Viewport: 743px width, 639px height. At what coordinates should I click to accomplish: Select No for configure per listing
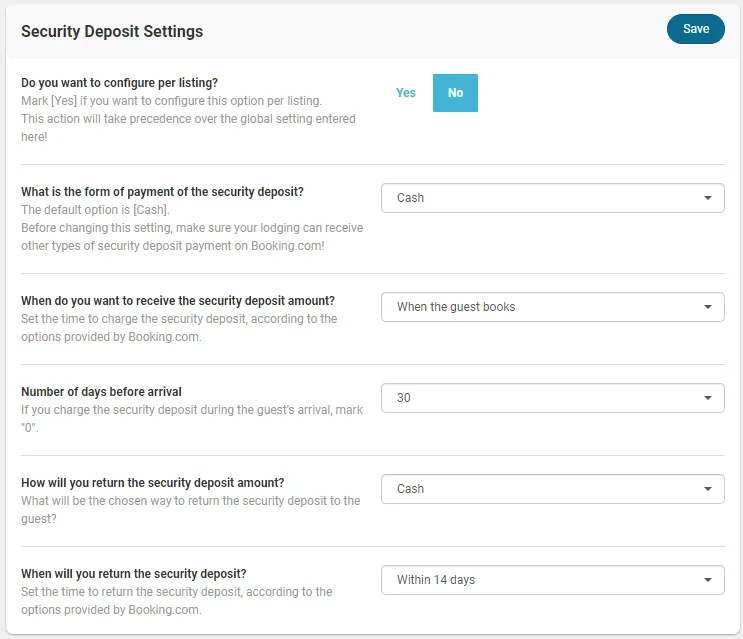[x=455, y=93]
